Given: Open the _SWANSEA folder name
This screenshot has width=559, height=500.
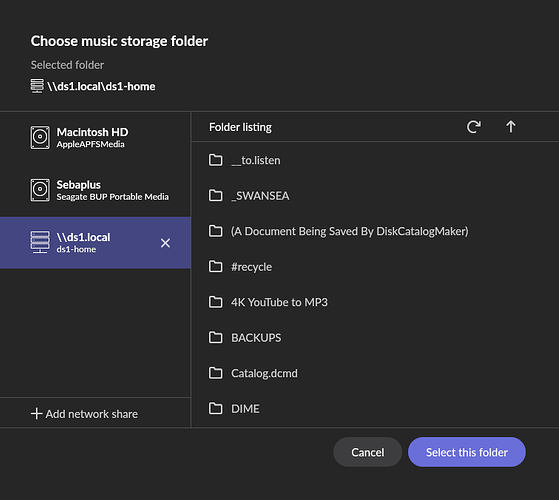Looking at the screenshot, I should (260, 196).
